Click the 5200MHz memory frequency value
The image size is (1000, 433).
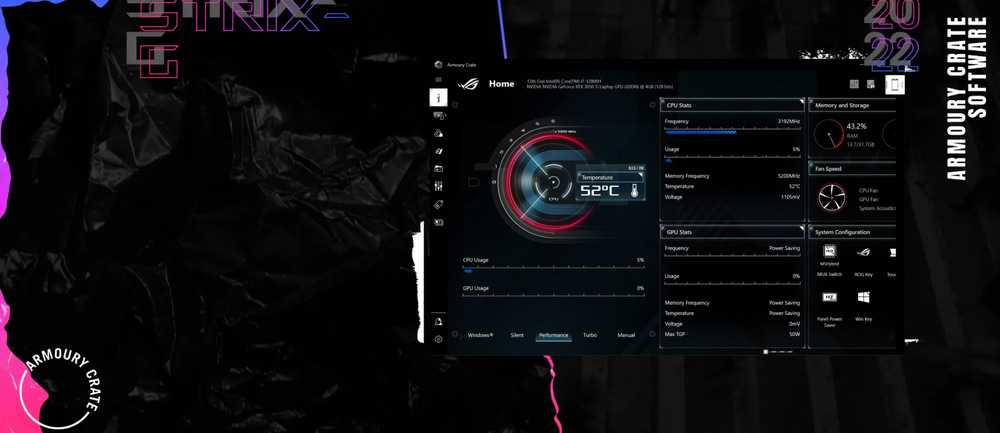click(x=788, y=176)
